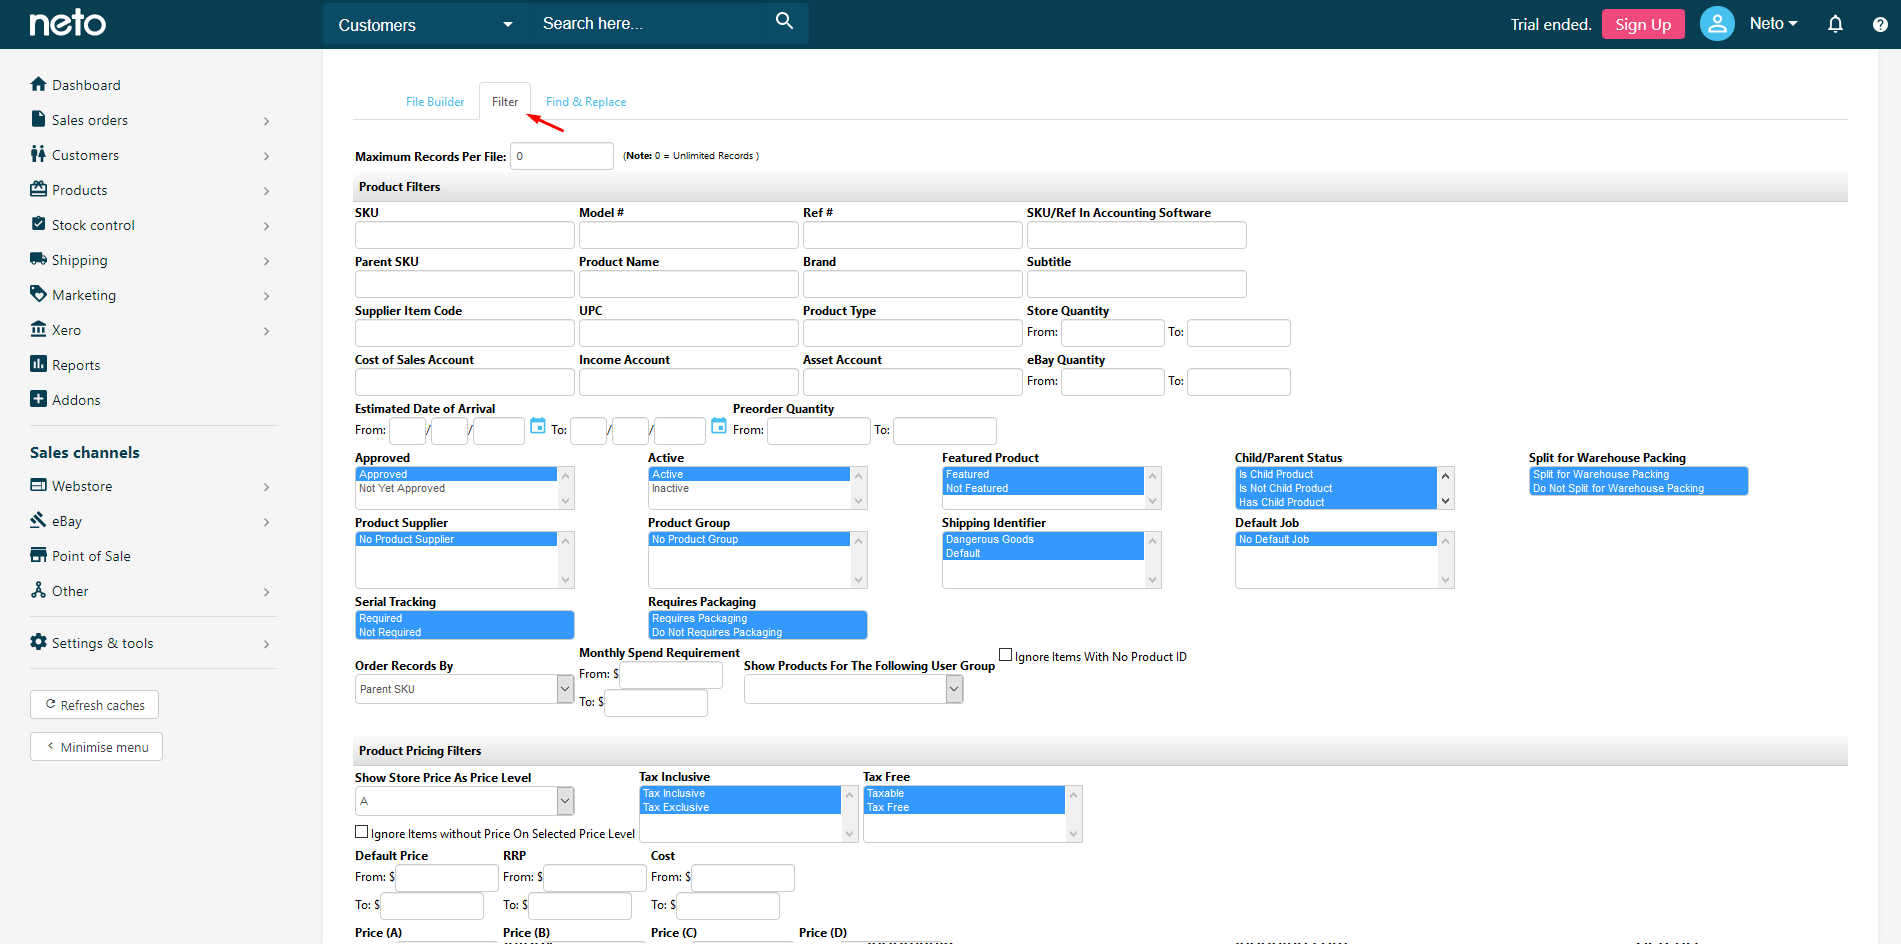Open the Order Records By dropdown
Image resolution: width=1901 pixels, height=944 pixels.
click(x=464, y=689)
